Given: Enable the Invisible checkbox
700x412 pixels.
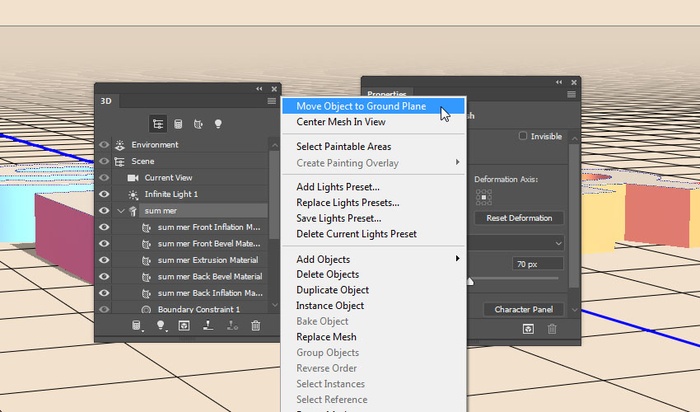Looking at the screenshot, I should pyautogui.click(x=523, y=136).
